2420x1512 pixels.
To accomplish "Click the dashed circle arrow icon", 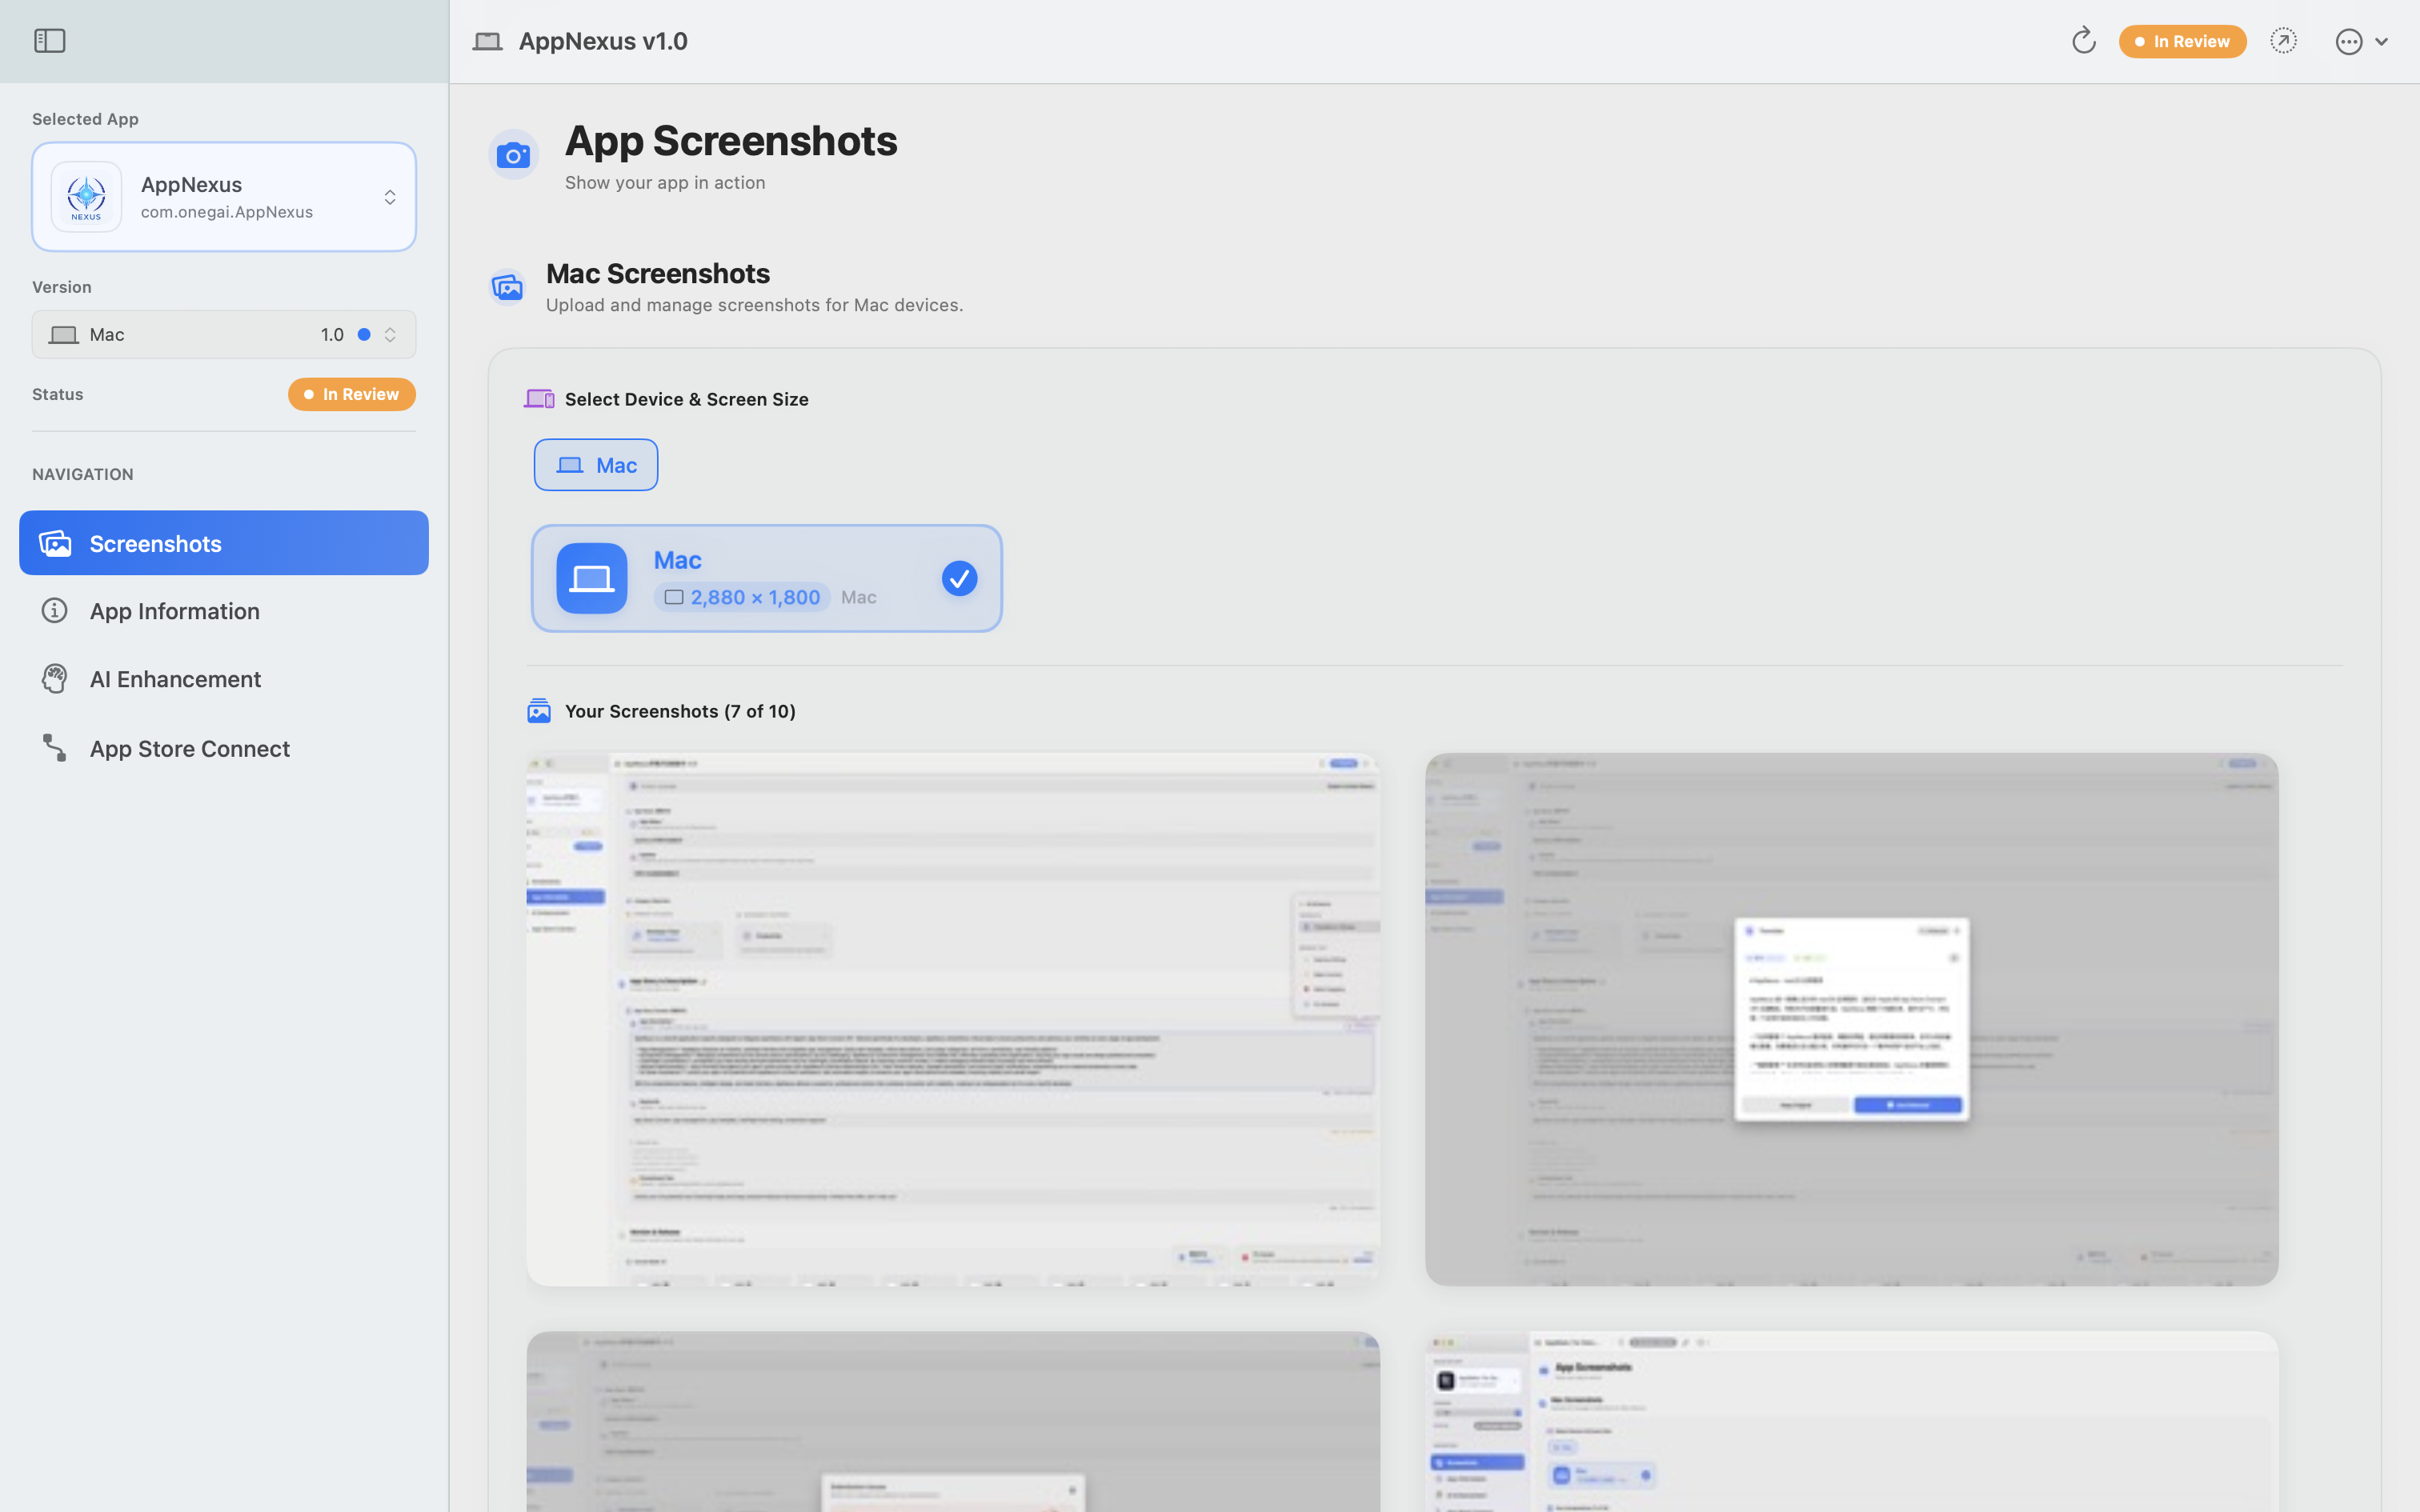I will click(x=2283, y=41).
